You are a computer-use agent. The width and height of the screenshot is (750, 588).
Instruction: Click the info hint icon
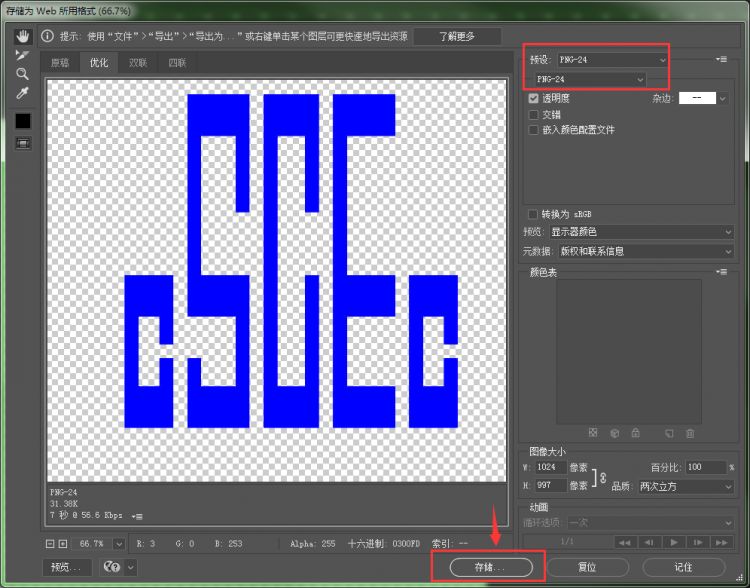coord(47,36)
